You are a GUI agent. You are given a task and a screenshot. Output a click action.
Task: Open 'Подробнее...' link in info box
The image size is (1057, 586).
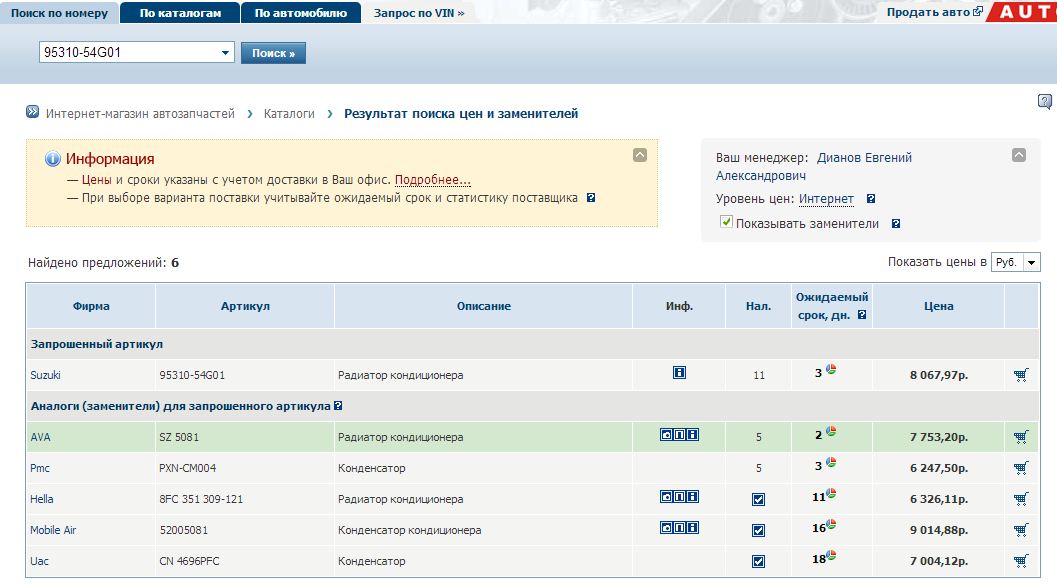[x=432, y=180]
